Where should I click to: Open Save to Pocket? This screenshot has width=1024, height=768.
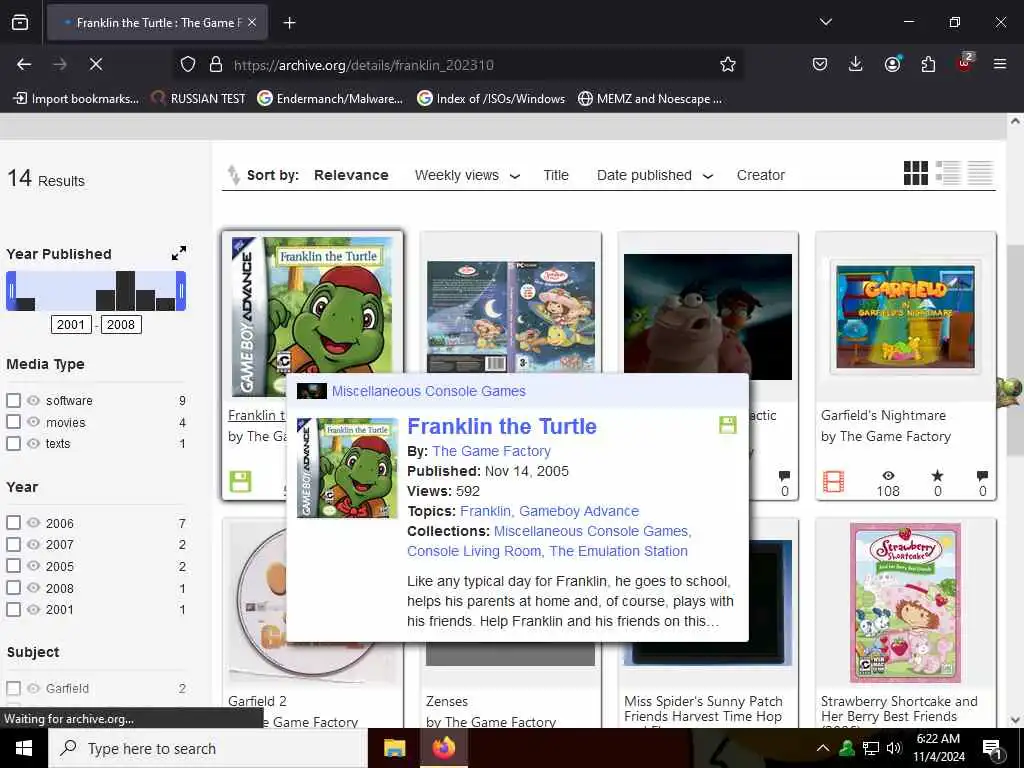click(820, 64)
